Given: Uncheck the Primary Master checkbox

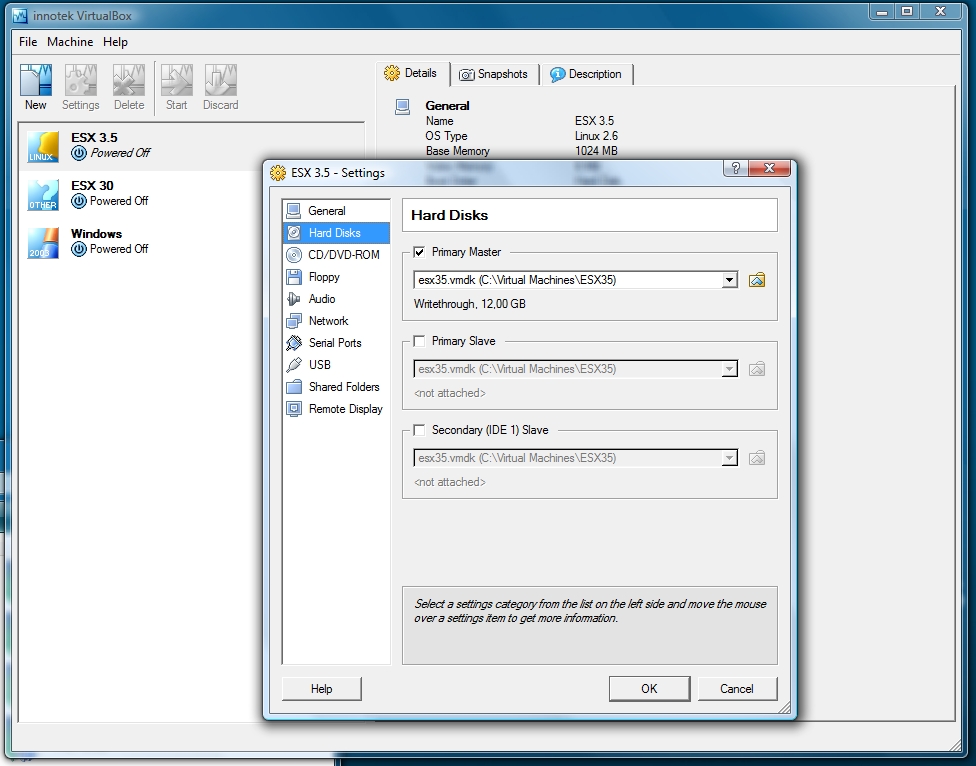Looking at the screenshot, I should (x=420, y=252).
